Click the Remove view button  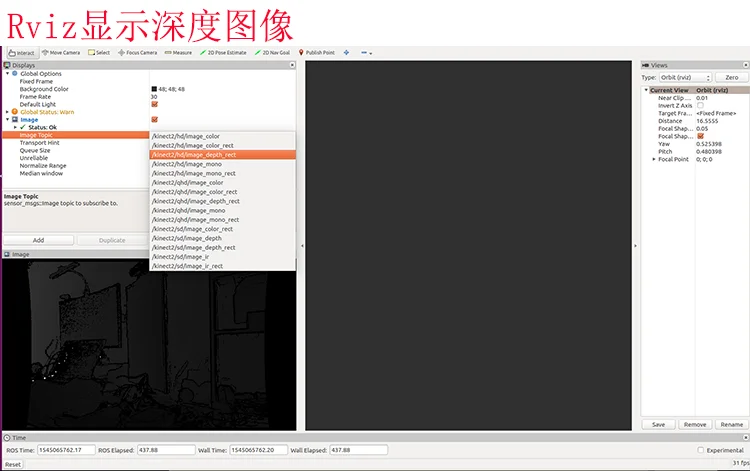point(695,425)
